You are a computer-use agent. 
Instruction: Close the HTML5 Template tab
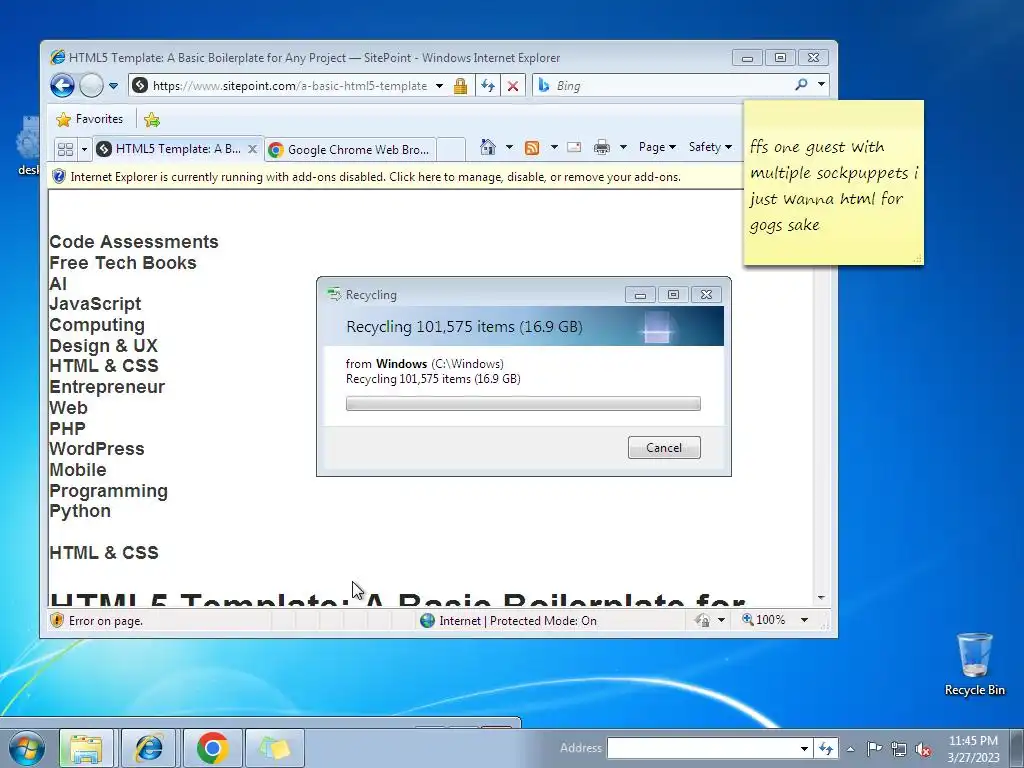tap(252, 150)
